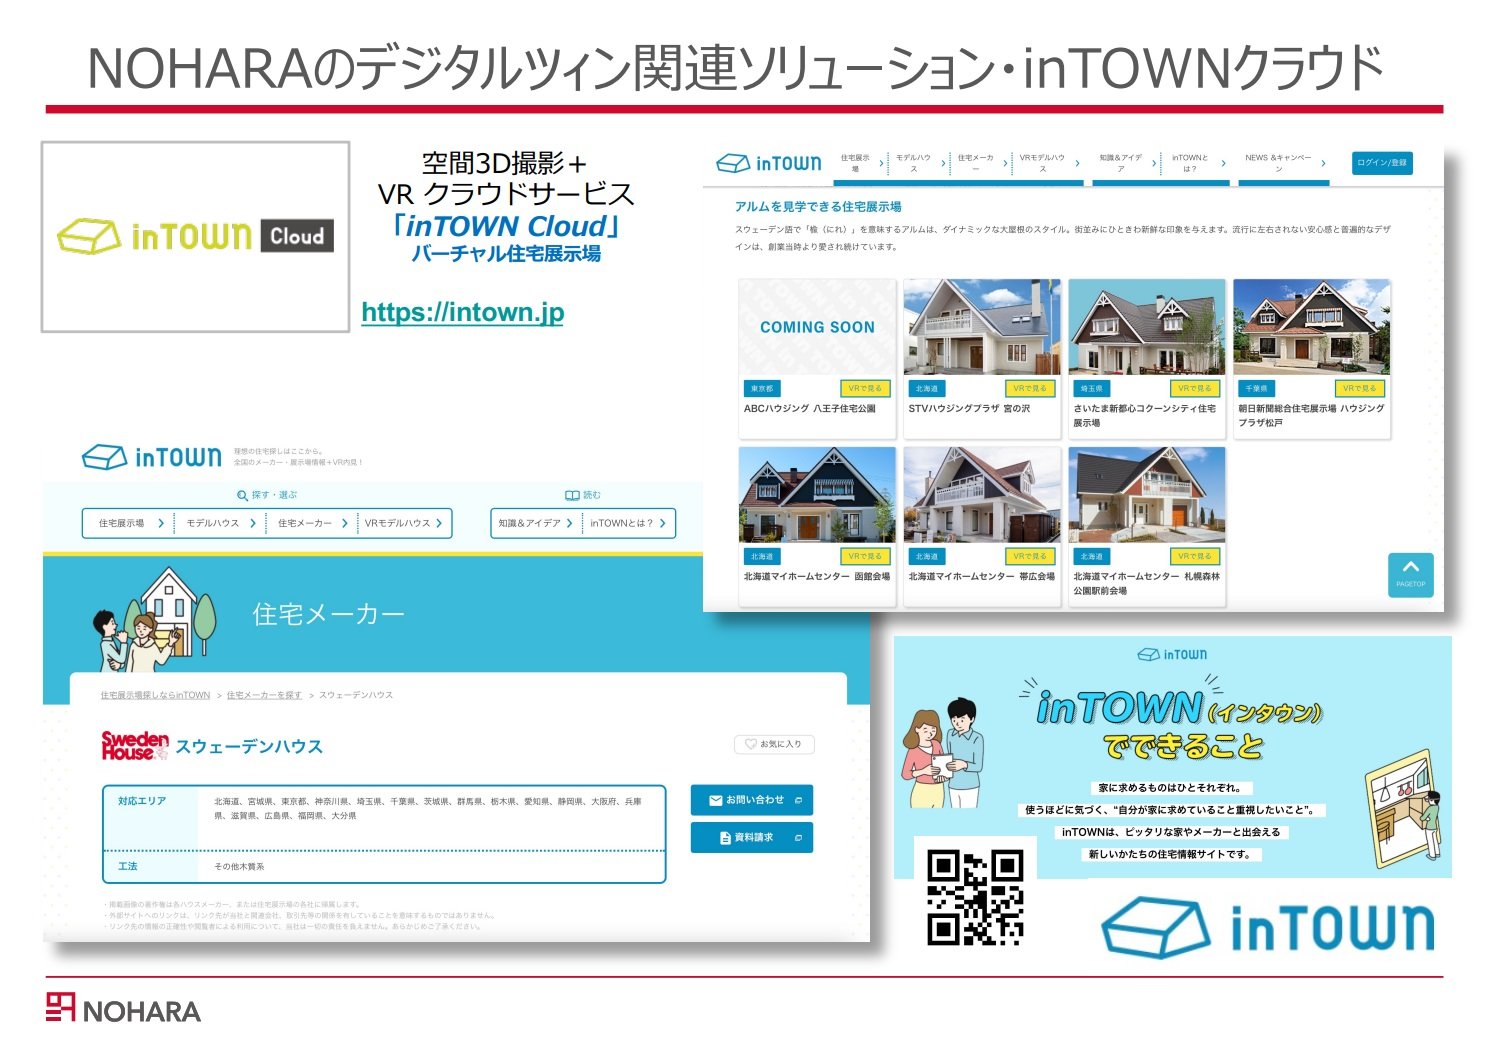Click the スウェーデンハウス maker title
This screenshot has width=1495, height=1053.
point(249,747)
